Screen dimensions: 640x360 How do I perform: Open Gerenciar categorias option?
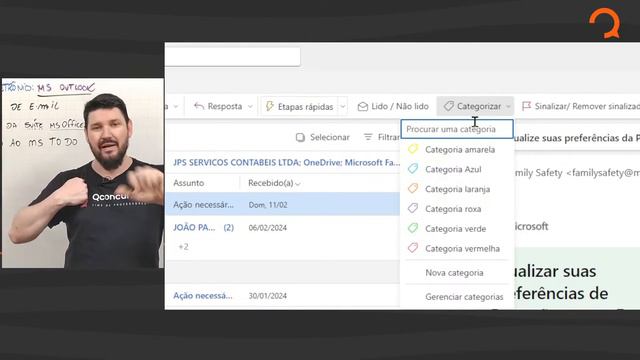pos(464,297)
